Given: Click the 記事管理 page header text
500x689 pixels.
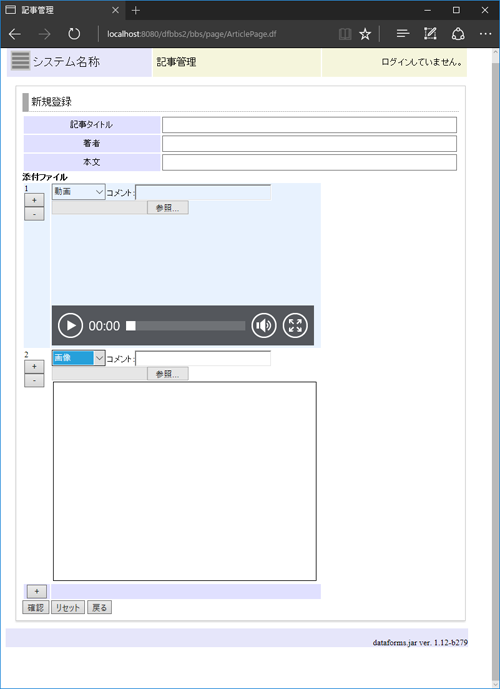Looking at the screenshot, I should 176,62.
